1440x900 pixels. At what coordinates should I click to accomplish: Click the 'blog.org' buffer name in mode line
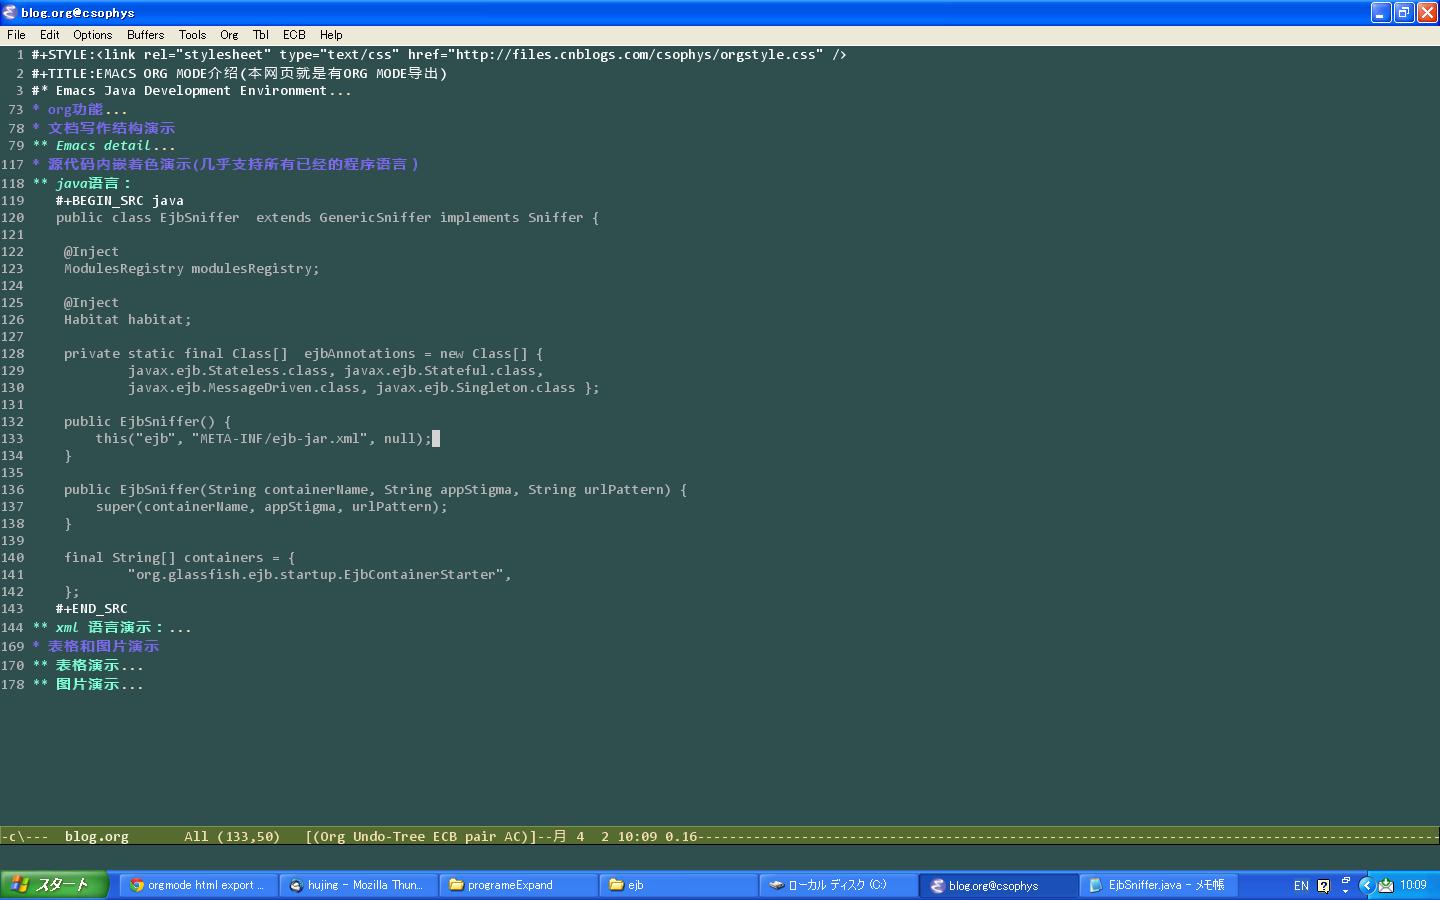click(96, 836)
